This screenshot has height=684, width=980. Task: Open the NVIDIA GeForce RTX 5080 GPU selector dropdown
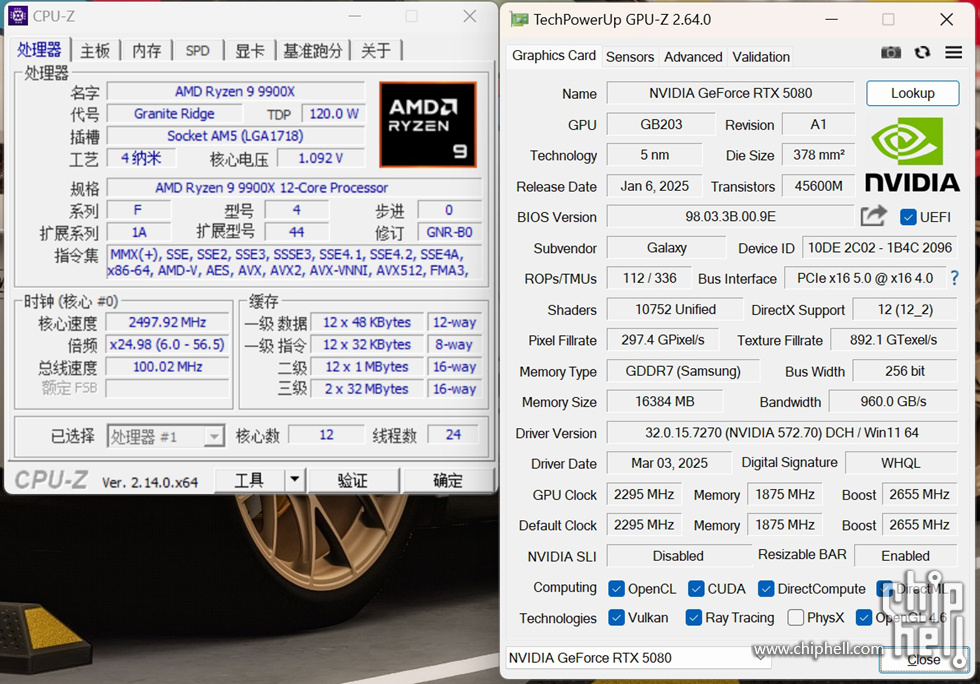point(638,658)
